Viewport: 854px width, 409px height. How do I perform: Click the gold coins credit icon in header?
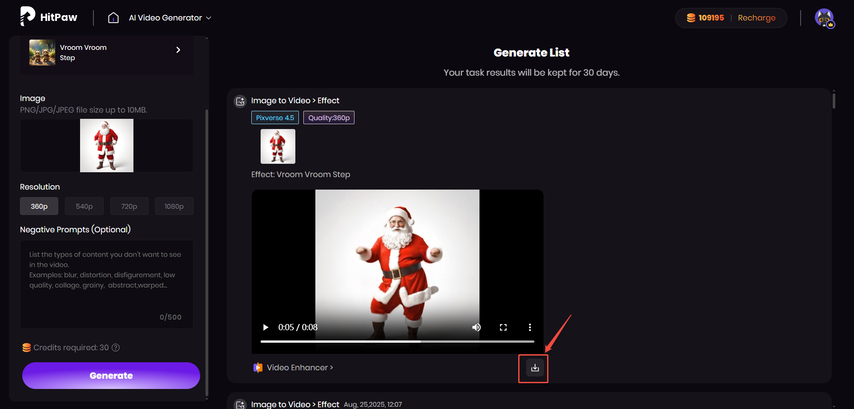point(691,18)
